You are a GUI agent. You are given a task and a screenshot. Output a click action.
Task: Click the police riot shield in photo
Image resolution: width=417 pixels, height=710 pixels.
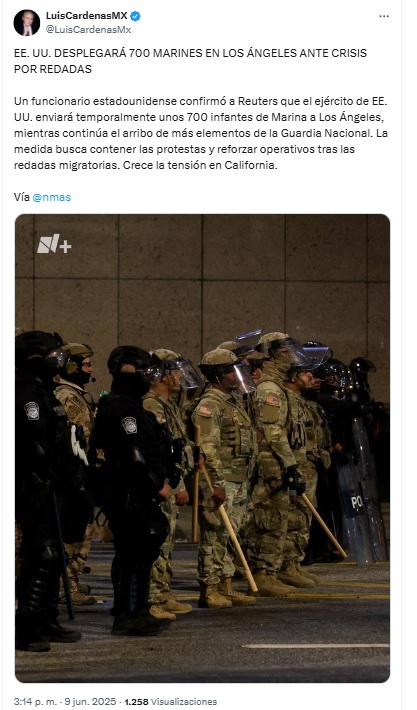click(362, 493)
